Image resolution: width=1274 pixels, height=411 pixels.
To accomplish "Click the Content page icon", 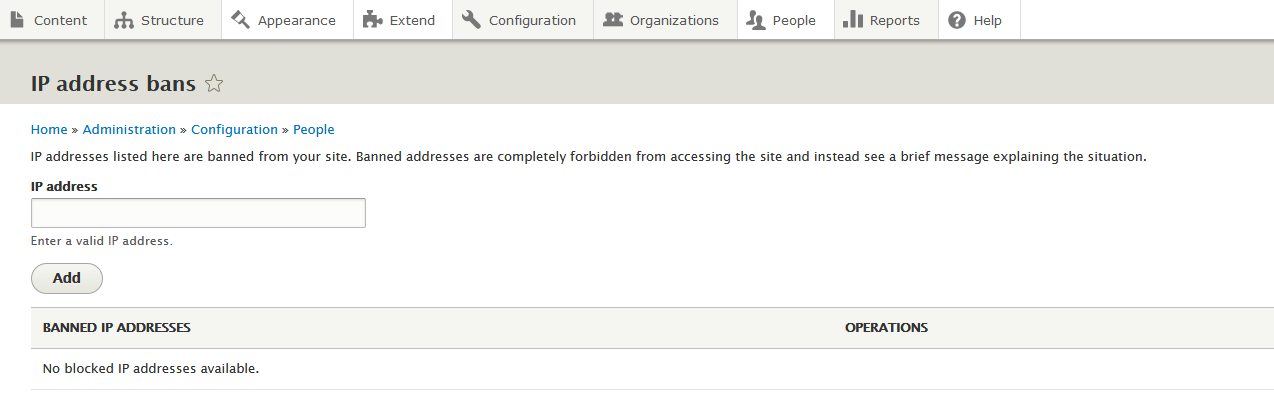I will (x=17, y=20).
